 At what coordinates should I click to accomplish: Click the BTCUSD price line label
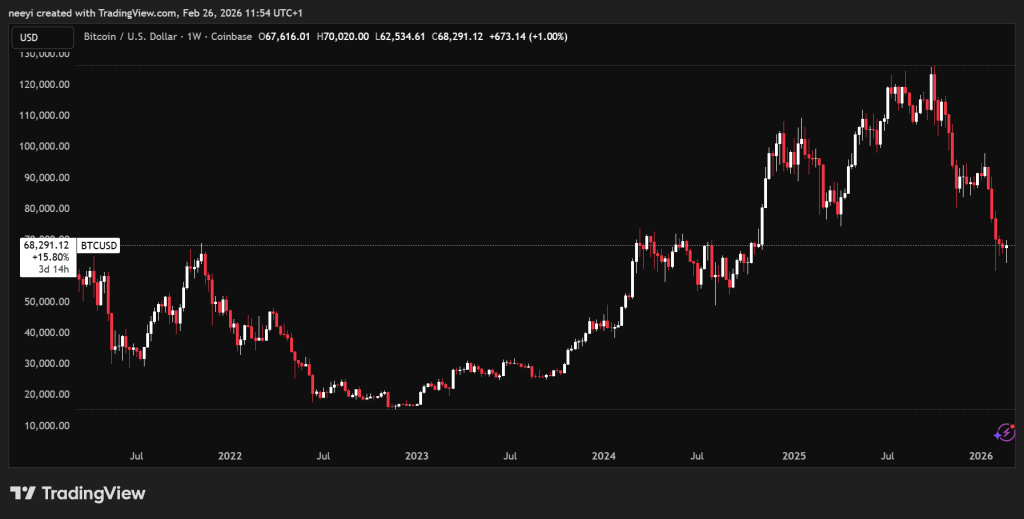[98, 244]
